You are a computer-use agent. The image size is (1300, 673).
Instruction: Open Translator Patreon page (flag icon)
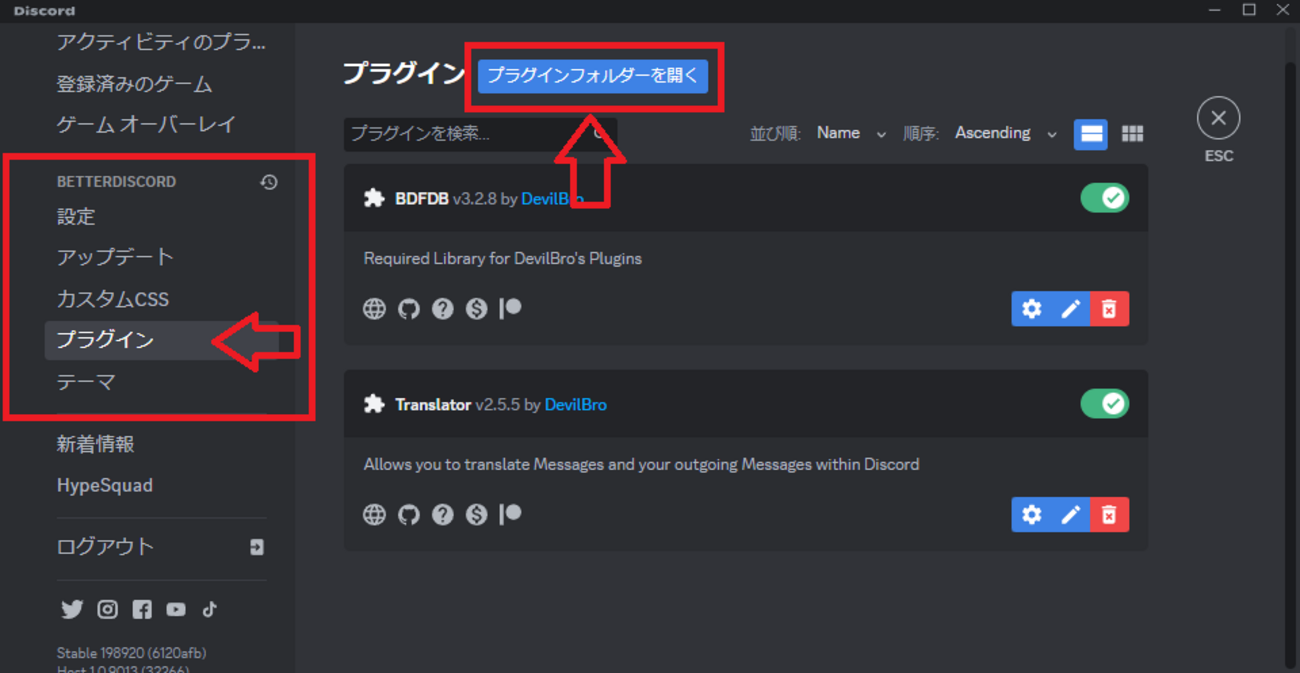coord(510,514)
